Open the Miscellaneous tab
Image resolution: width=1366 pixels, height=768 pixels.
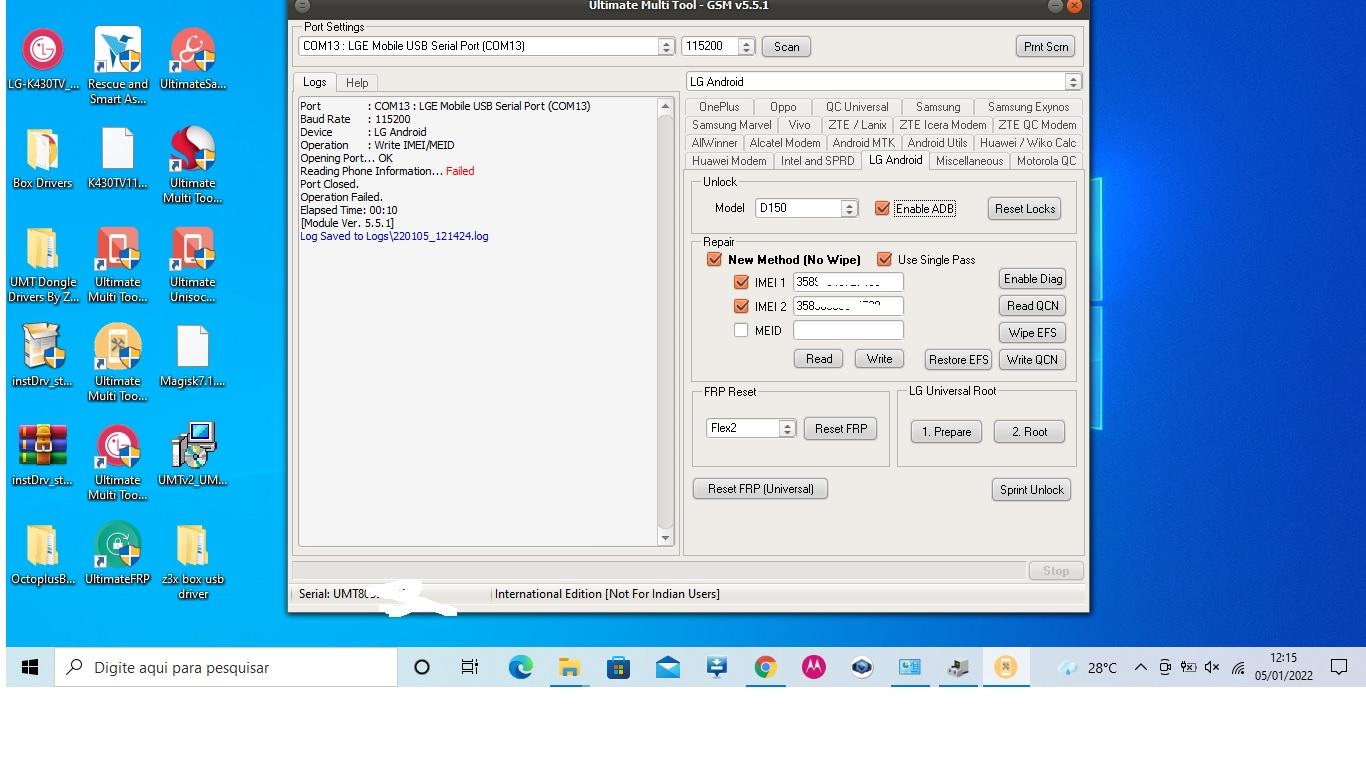point(969,161)
